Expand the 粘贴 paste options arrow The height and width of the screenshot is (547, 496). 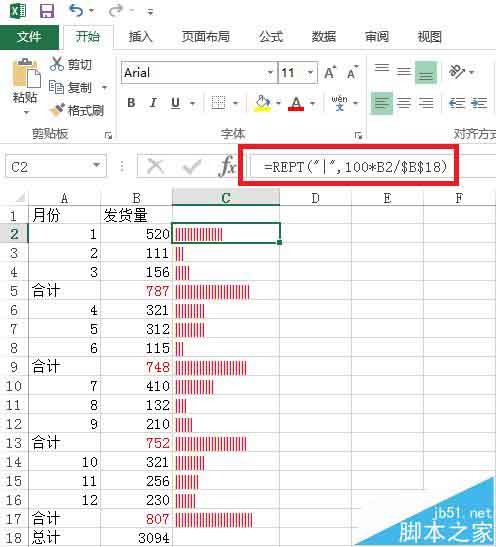[26, 113]
